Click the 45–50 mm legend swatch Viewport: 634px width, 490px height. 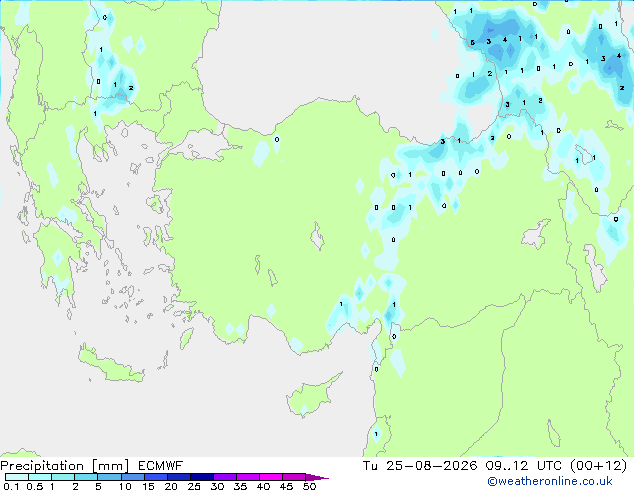294,477
